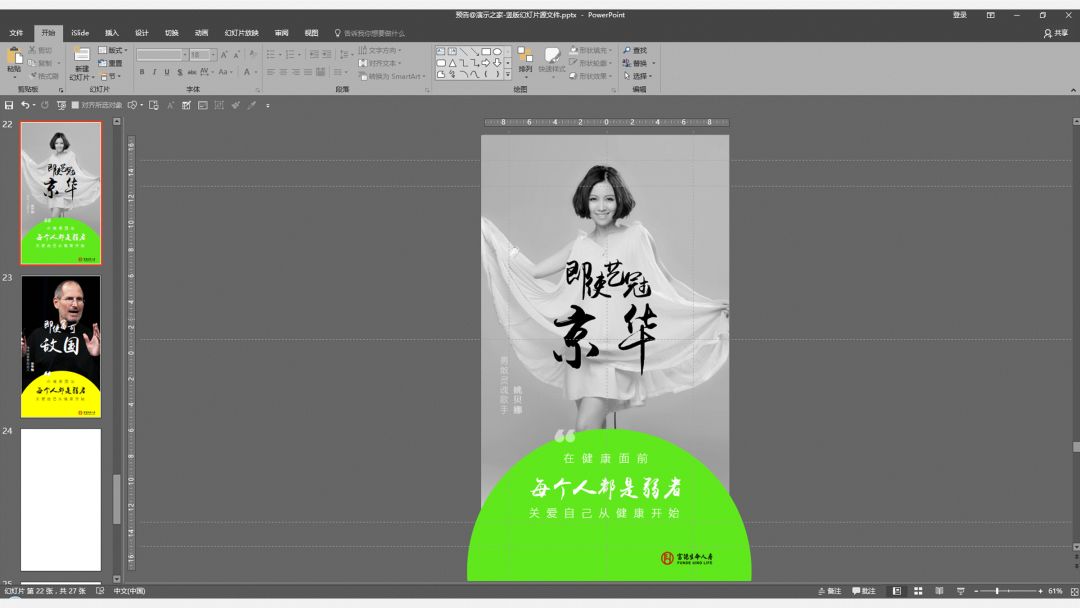The image size is (1080, 608).
Task: Select the triangle shape in shapes gallery
Action: pos(452,63)
